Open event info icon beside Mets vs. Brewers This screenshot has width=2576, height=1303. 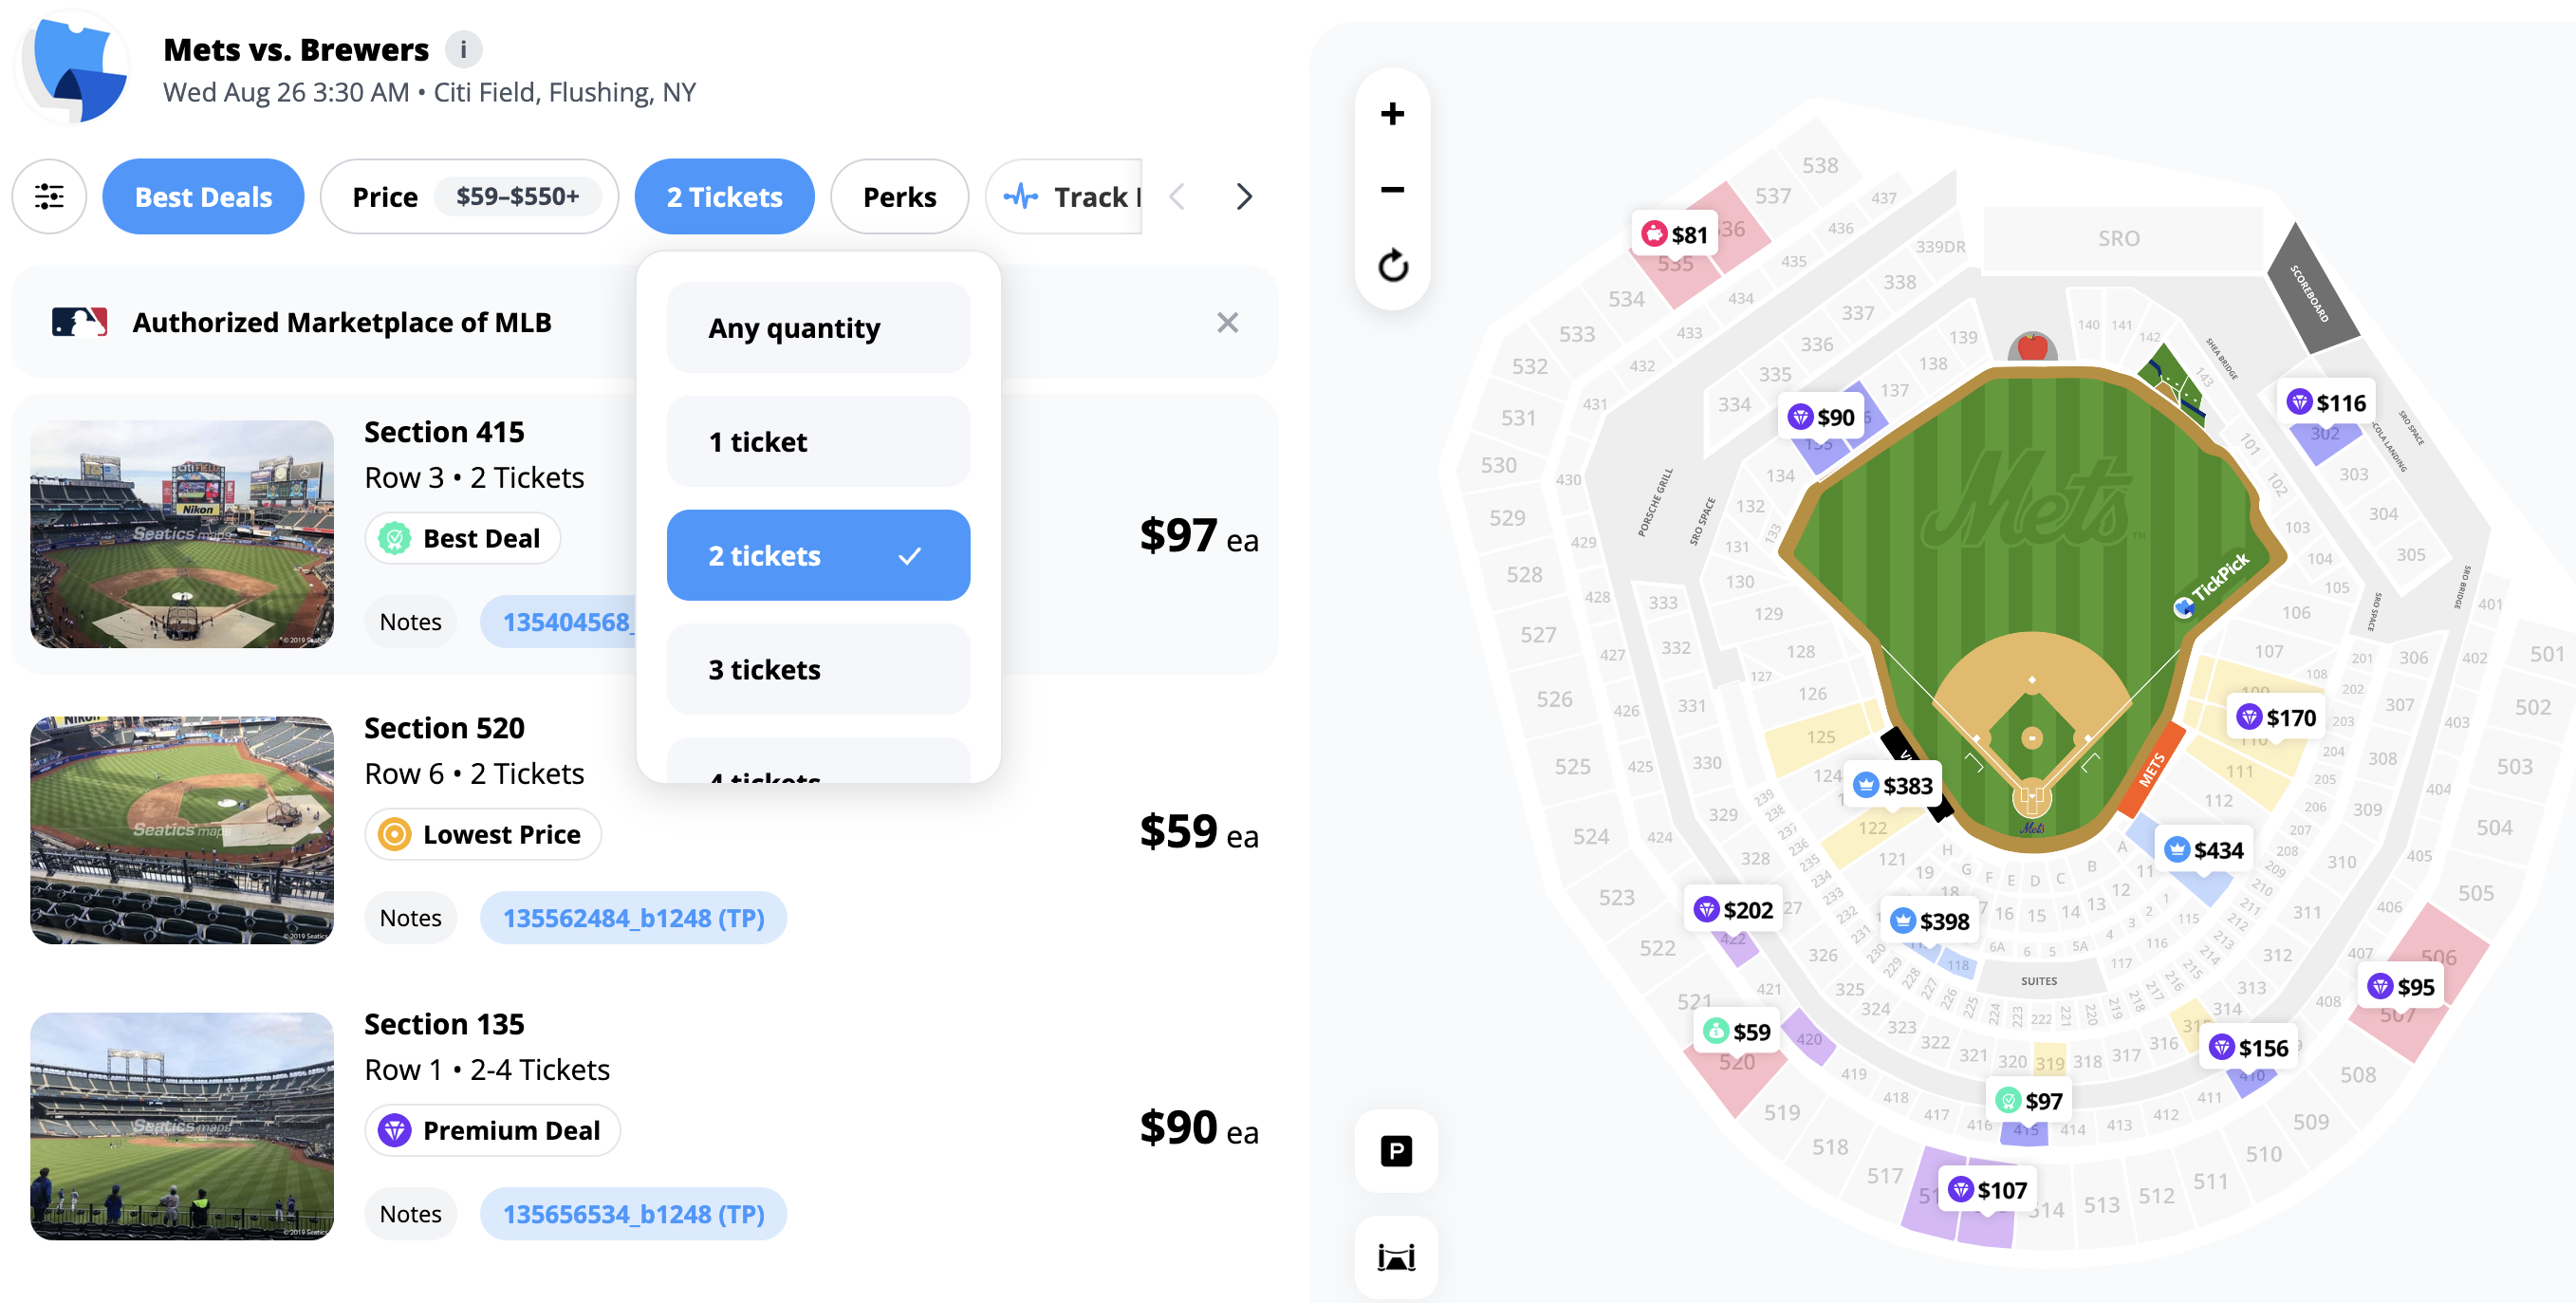[x=463, y=49]
